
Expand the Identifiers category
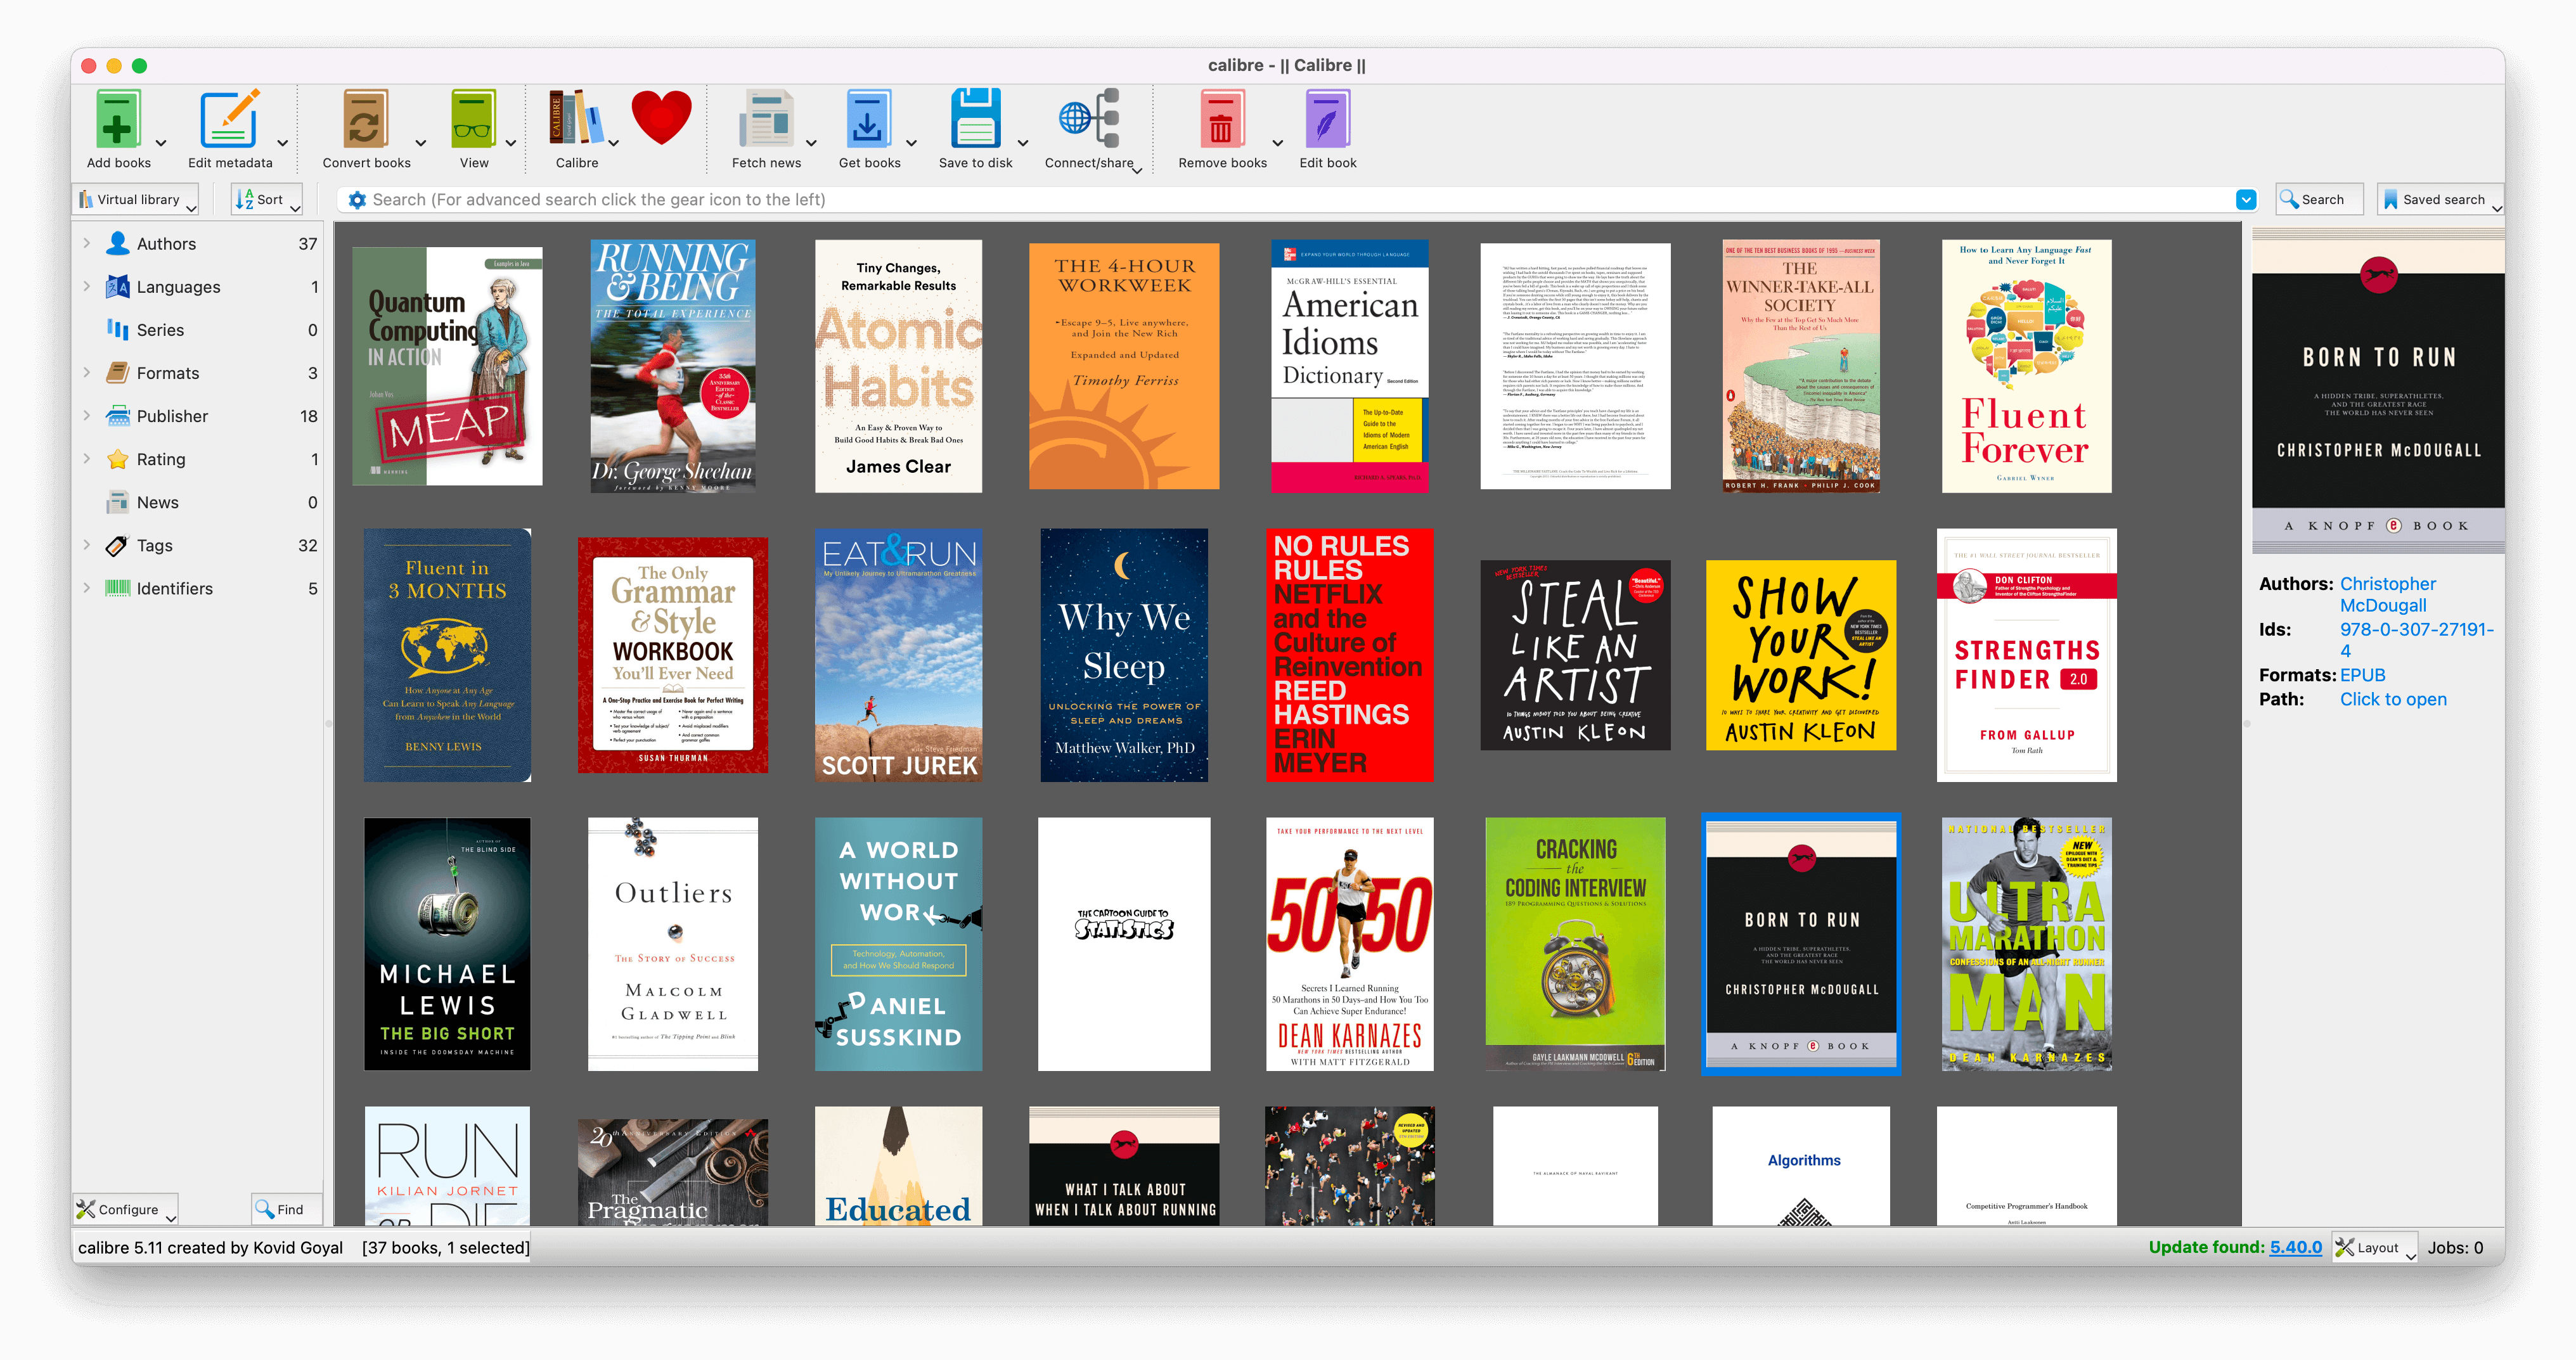point(86,588)
